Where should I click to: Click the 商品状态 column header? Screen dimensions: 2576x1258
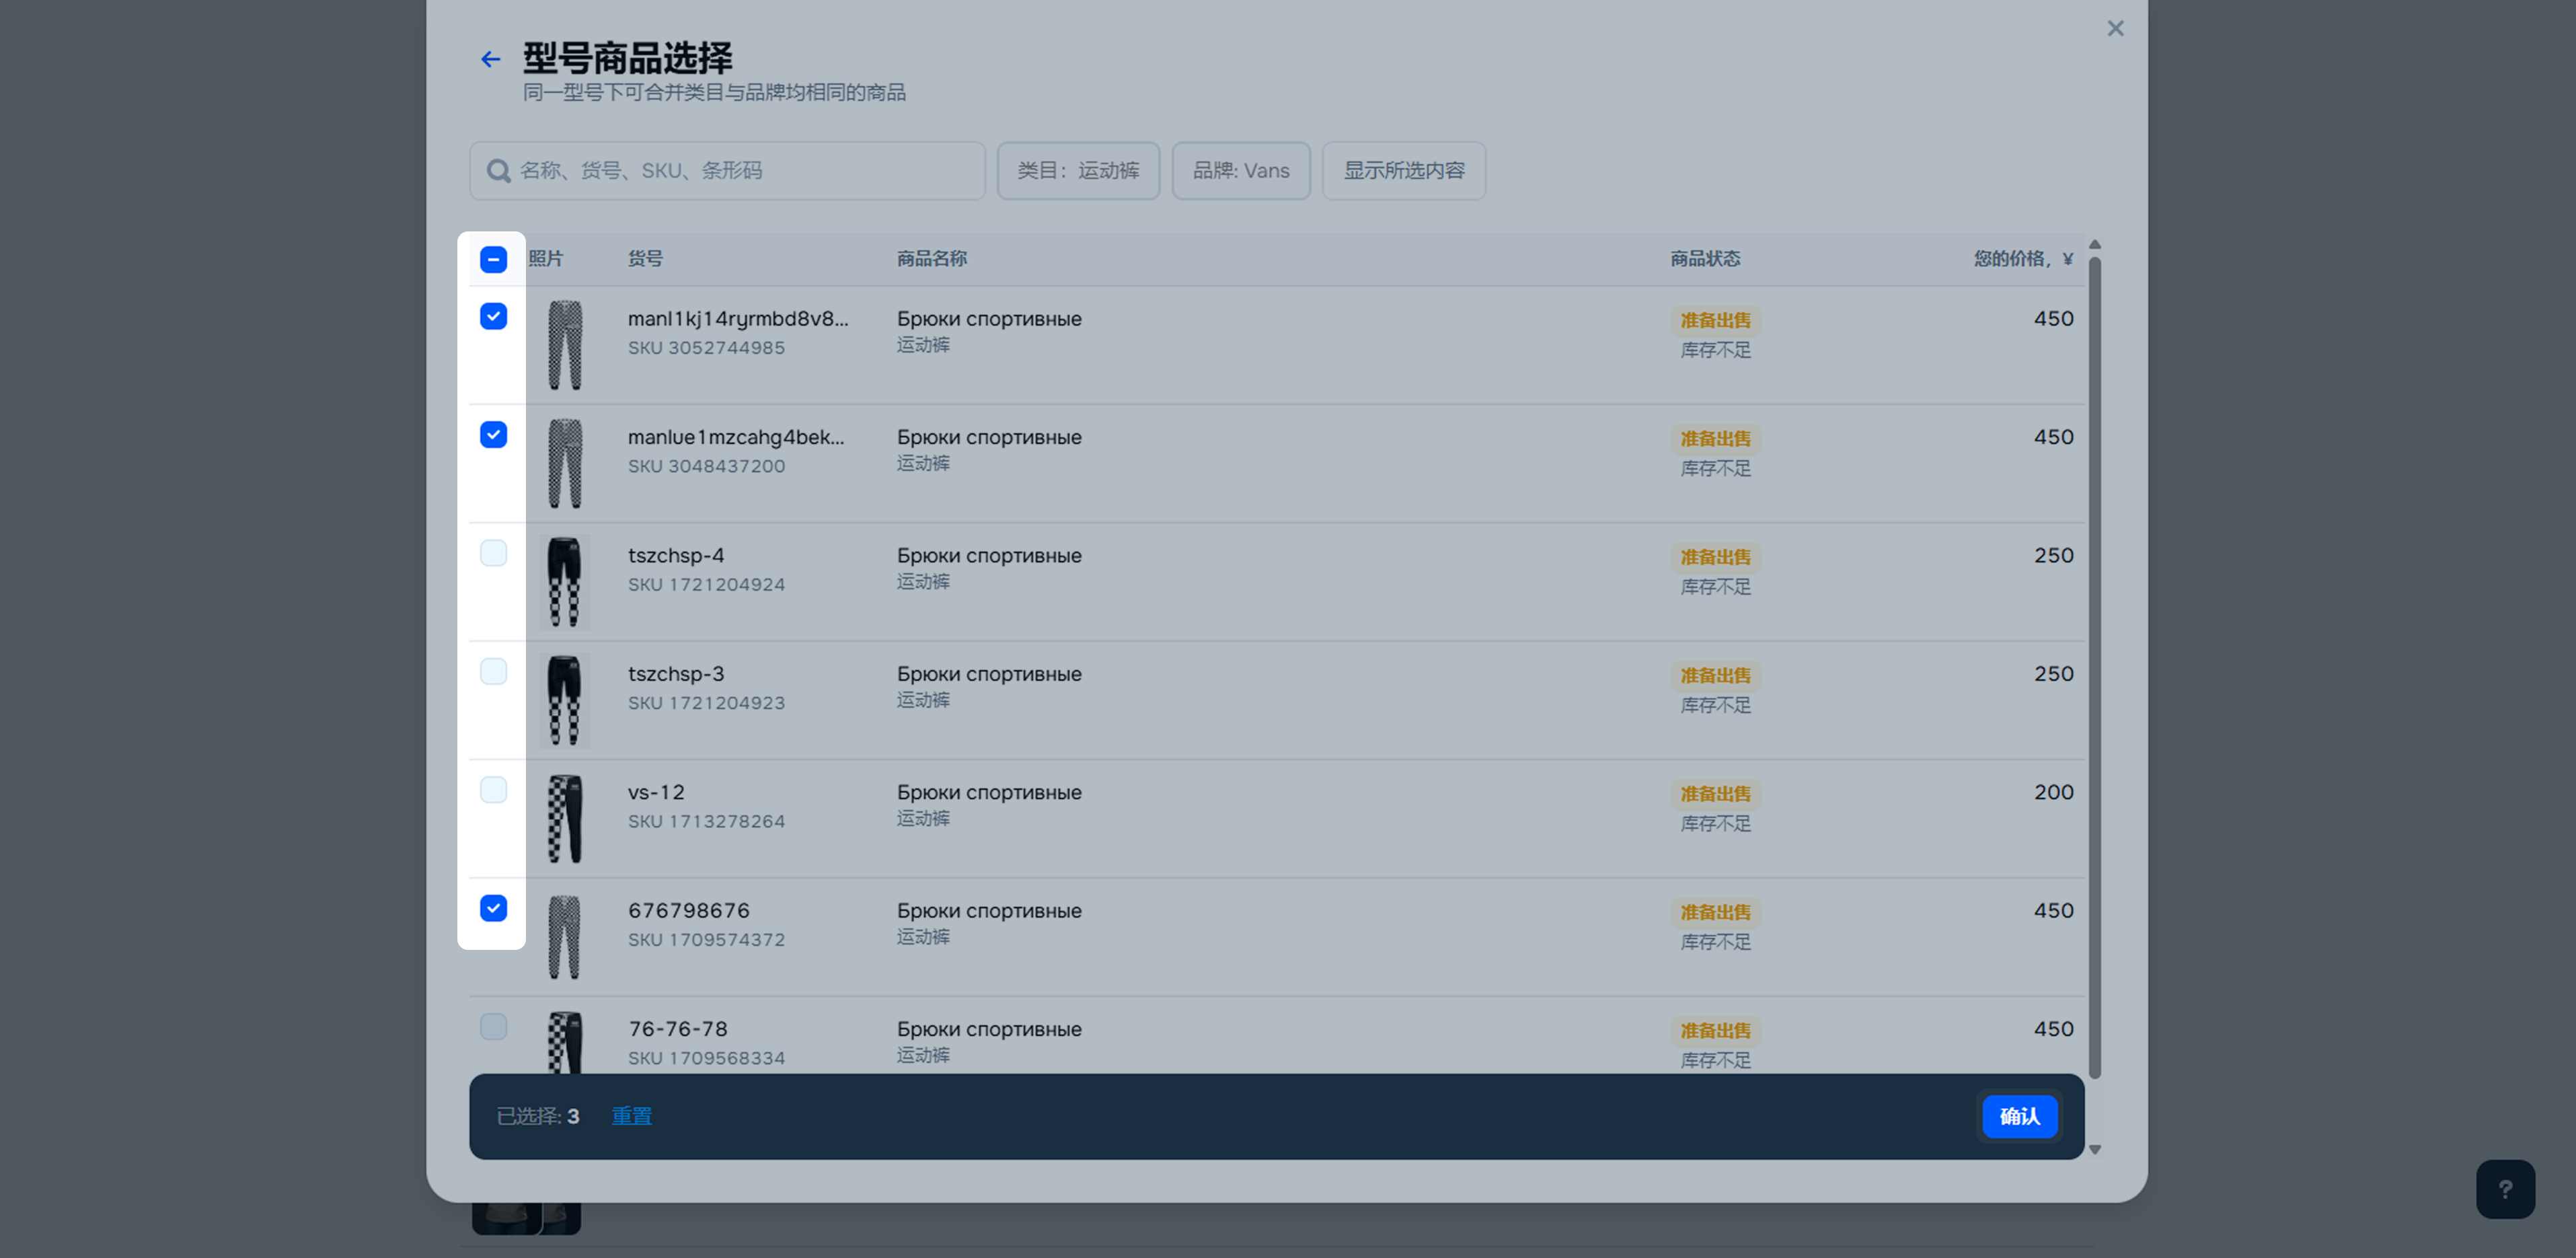click(x=1704, y=259)
